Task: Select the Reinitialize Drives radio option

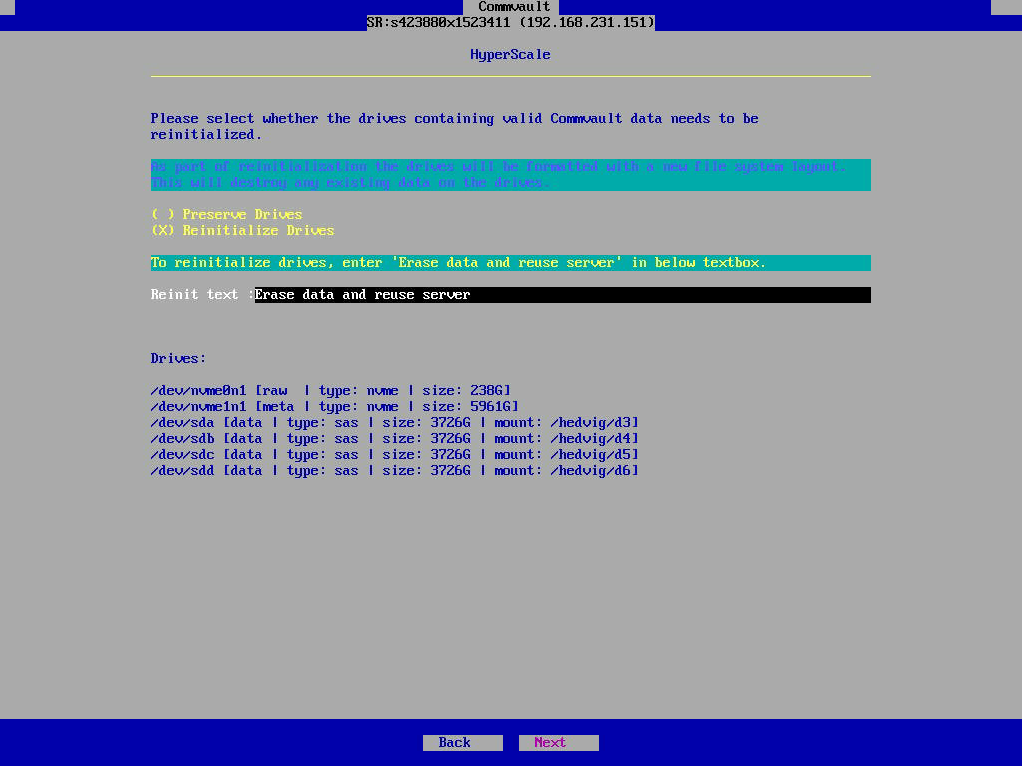Action: [242, 230]
